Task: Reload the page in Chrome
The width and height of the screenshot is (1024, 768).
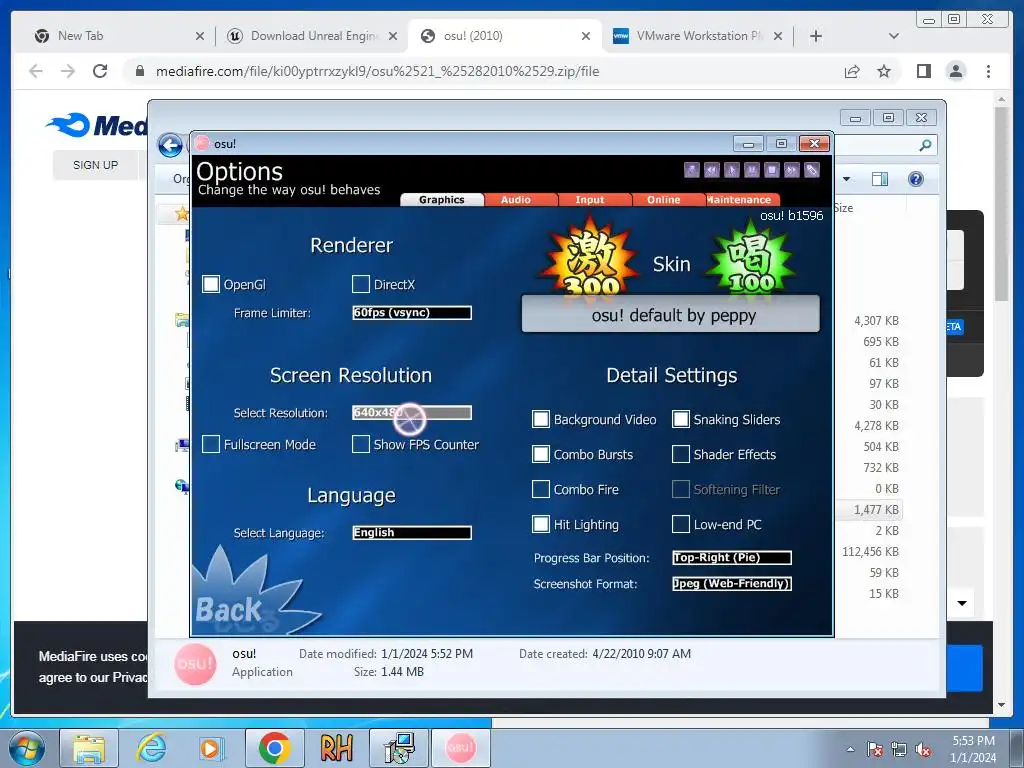Action: [100, 71]
